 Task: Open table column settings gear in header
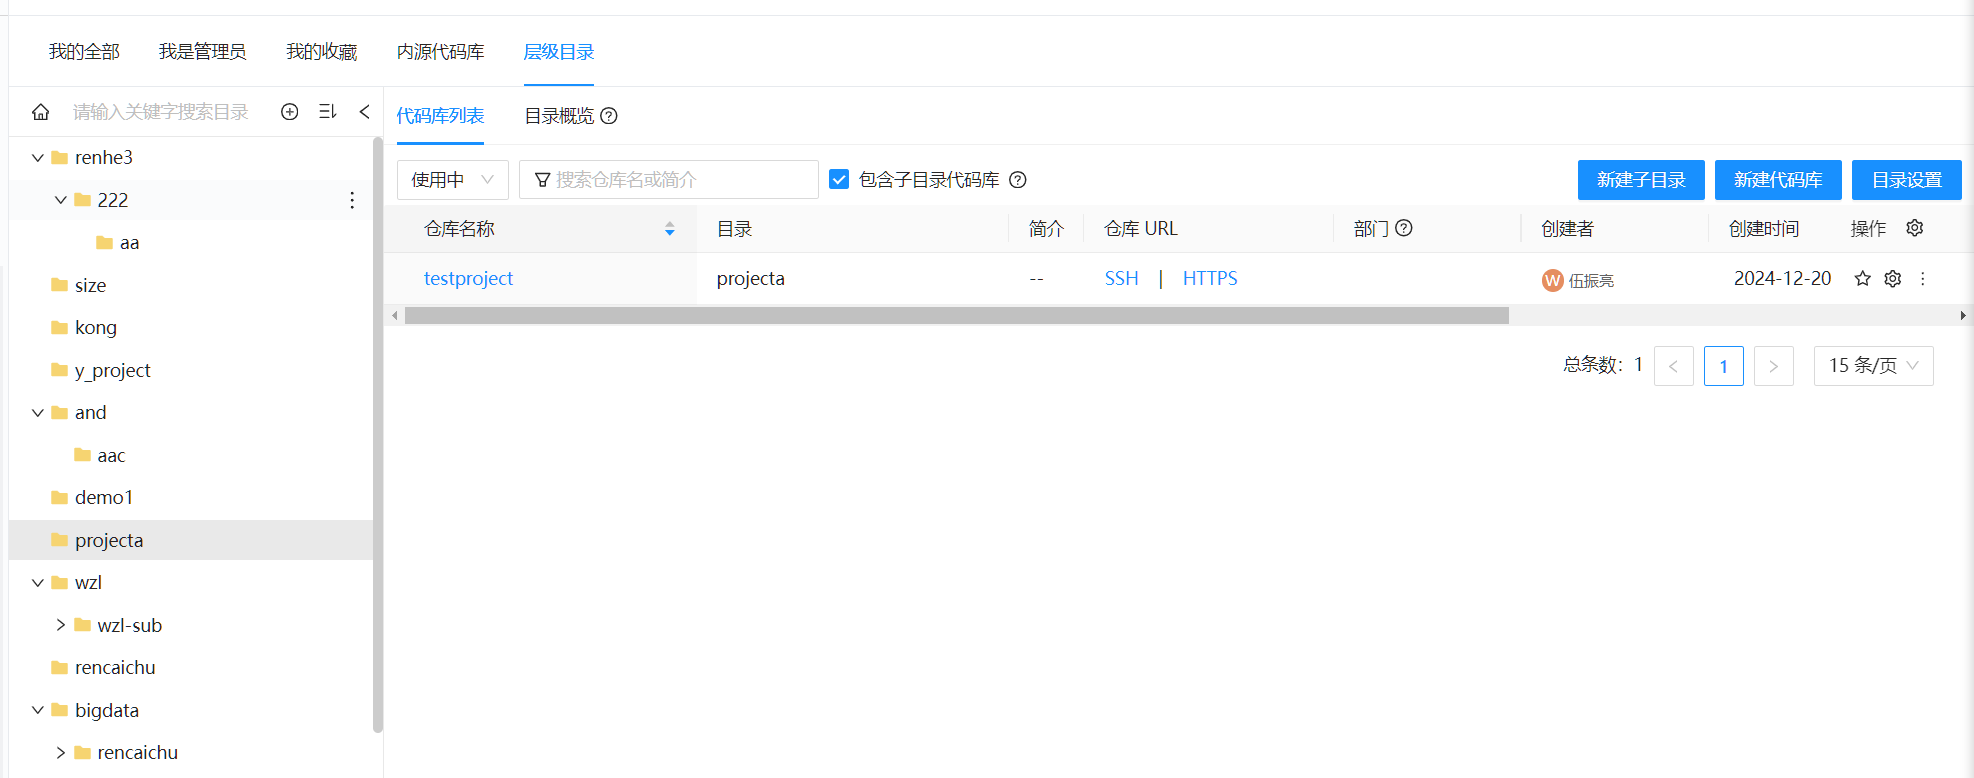(1914, 228)
